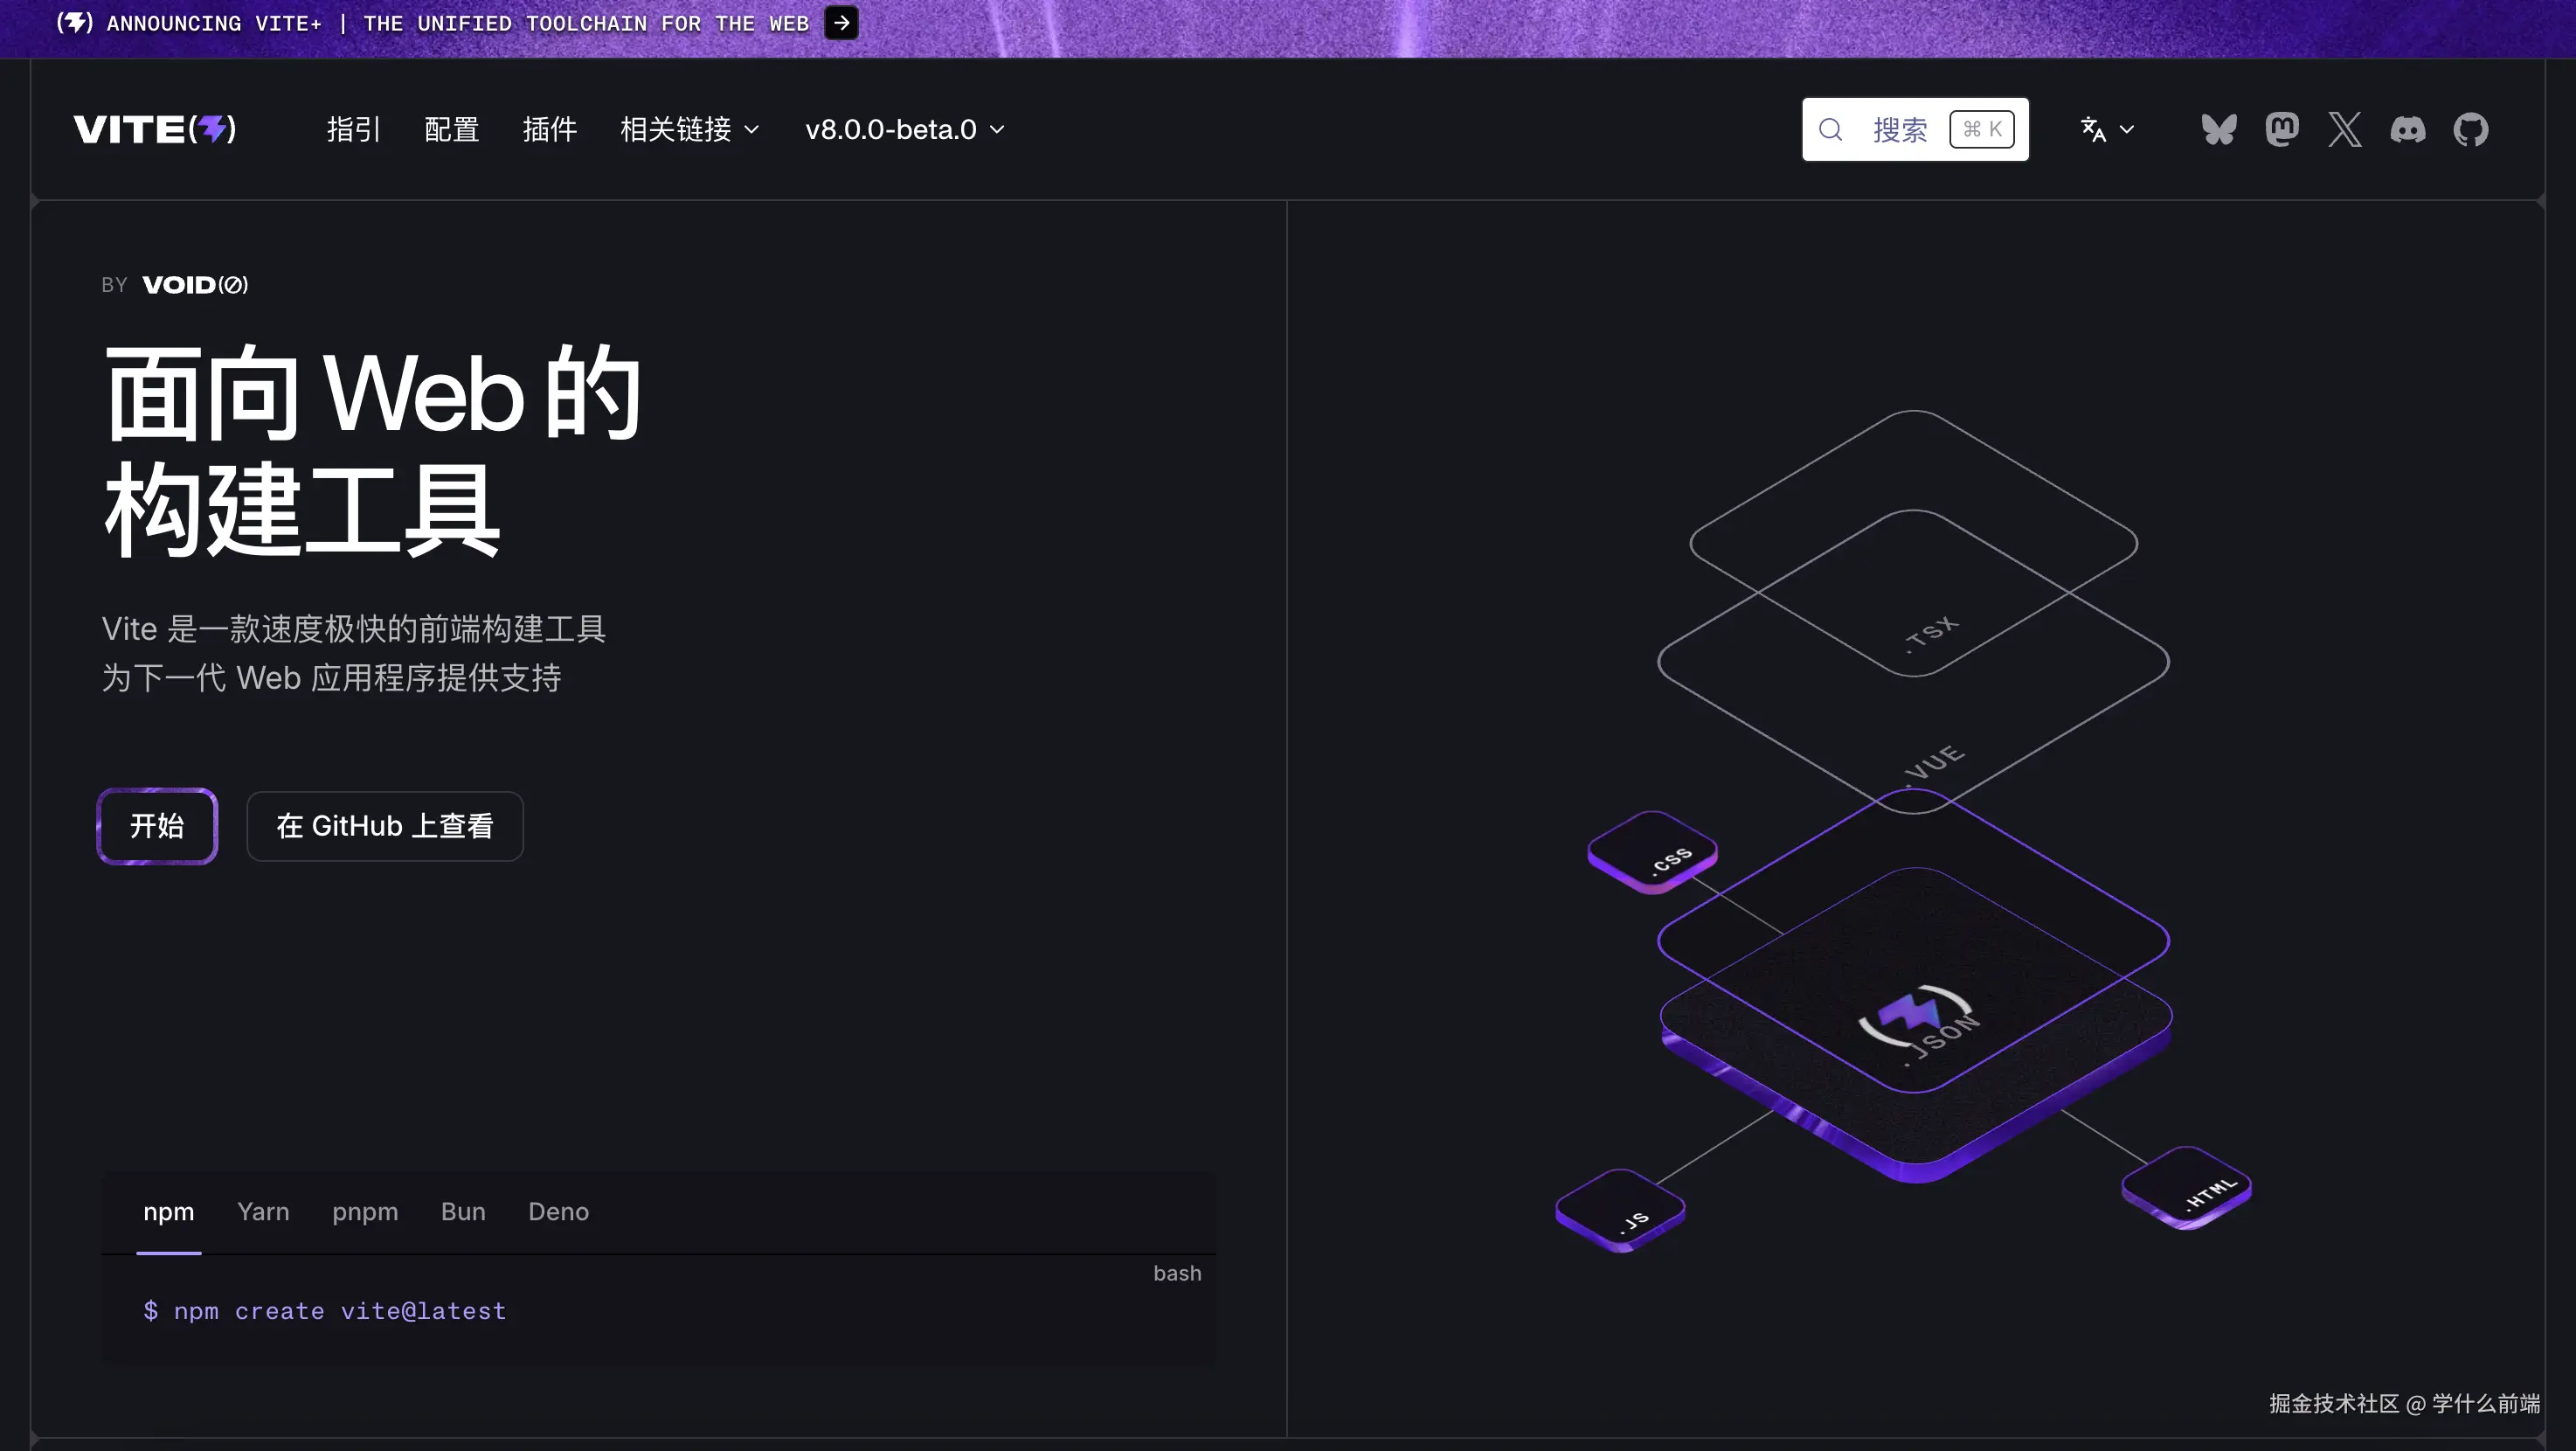Screen dimensions: 2576x1451
Task: Open the Bluesky social link icon
Action: click(2218, 130)
